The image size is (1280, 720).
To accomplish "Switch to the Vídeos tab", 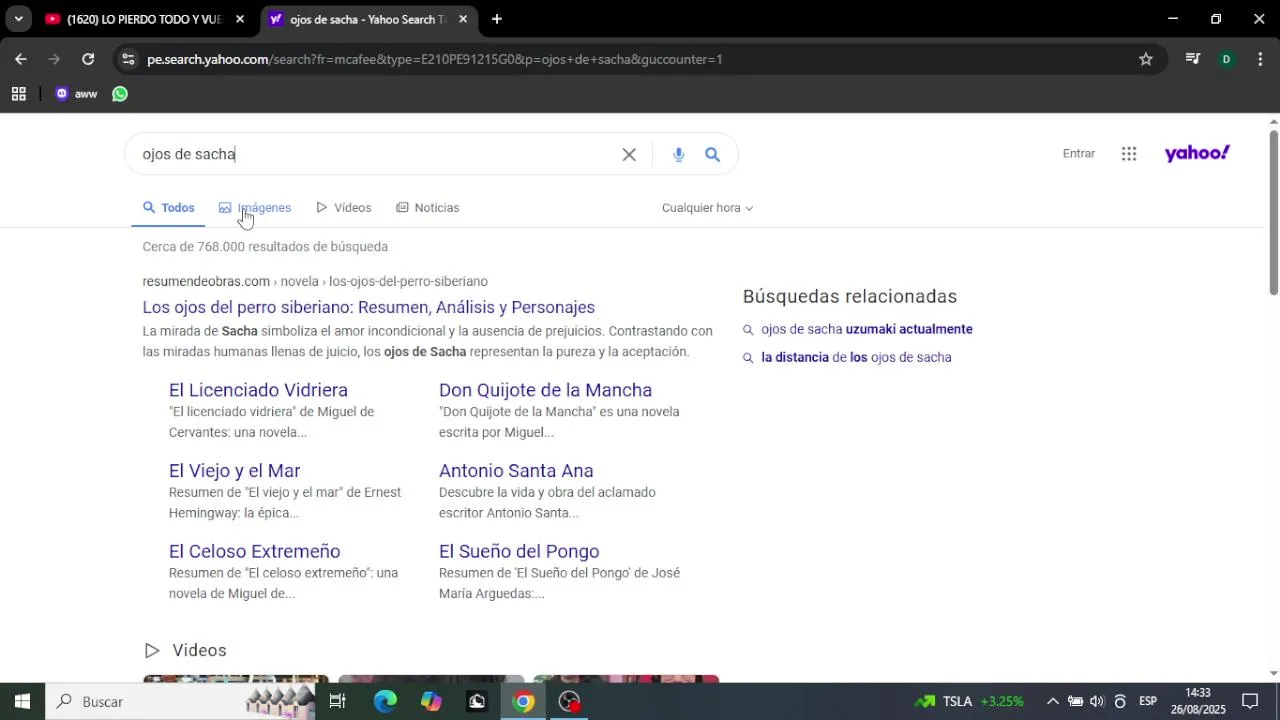I will click(344, 208).
